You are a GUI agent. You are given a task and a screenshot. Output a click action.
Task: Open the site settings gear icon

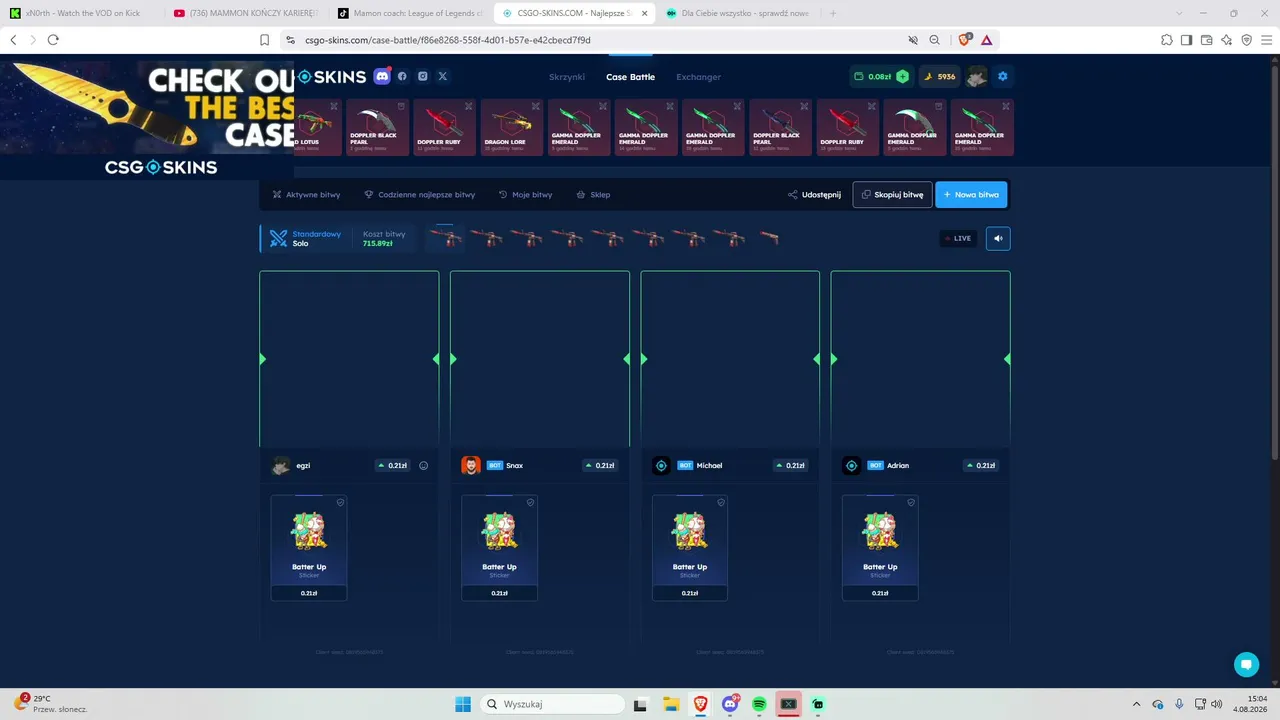[x=1003, y=76]
